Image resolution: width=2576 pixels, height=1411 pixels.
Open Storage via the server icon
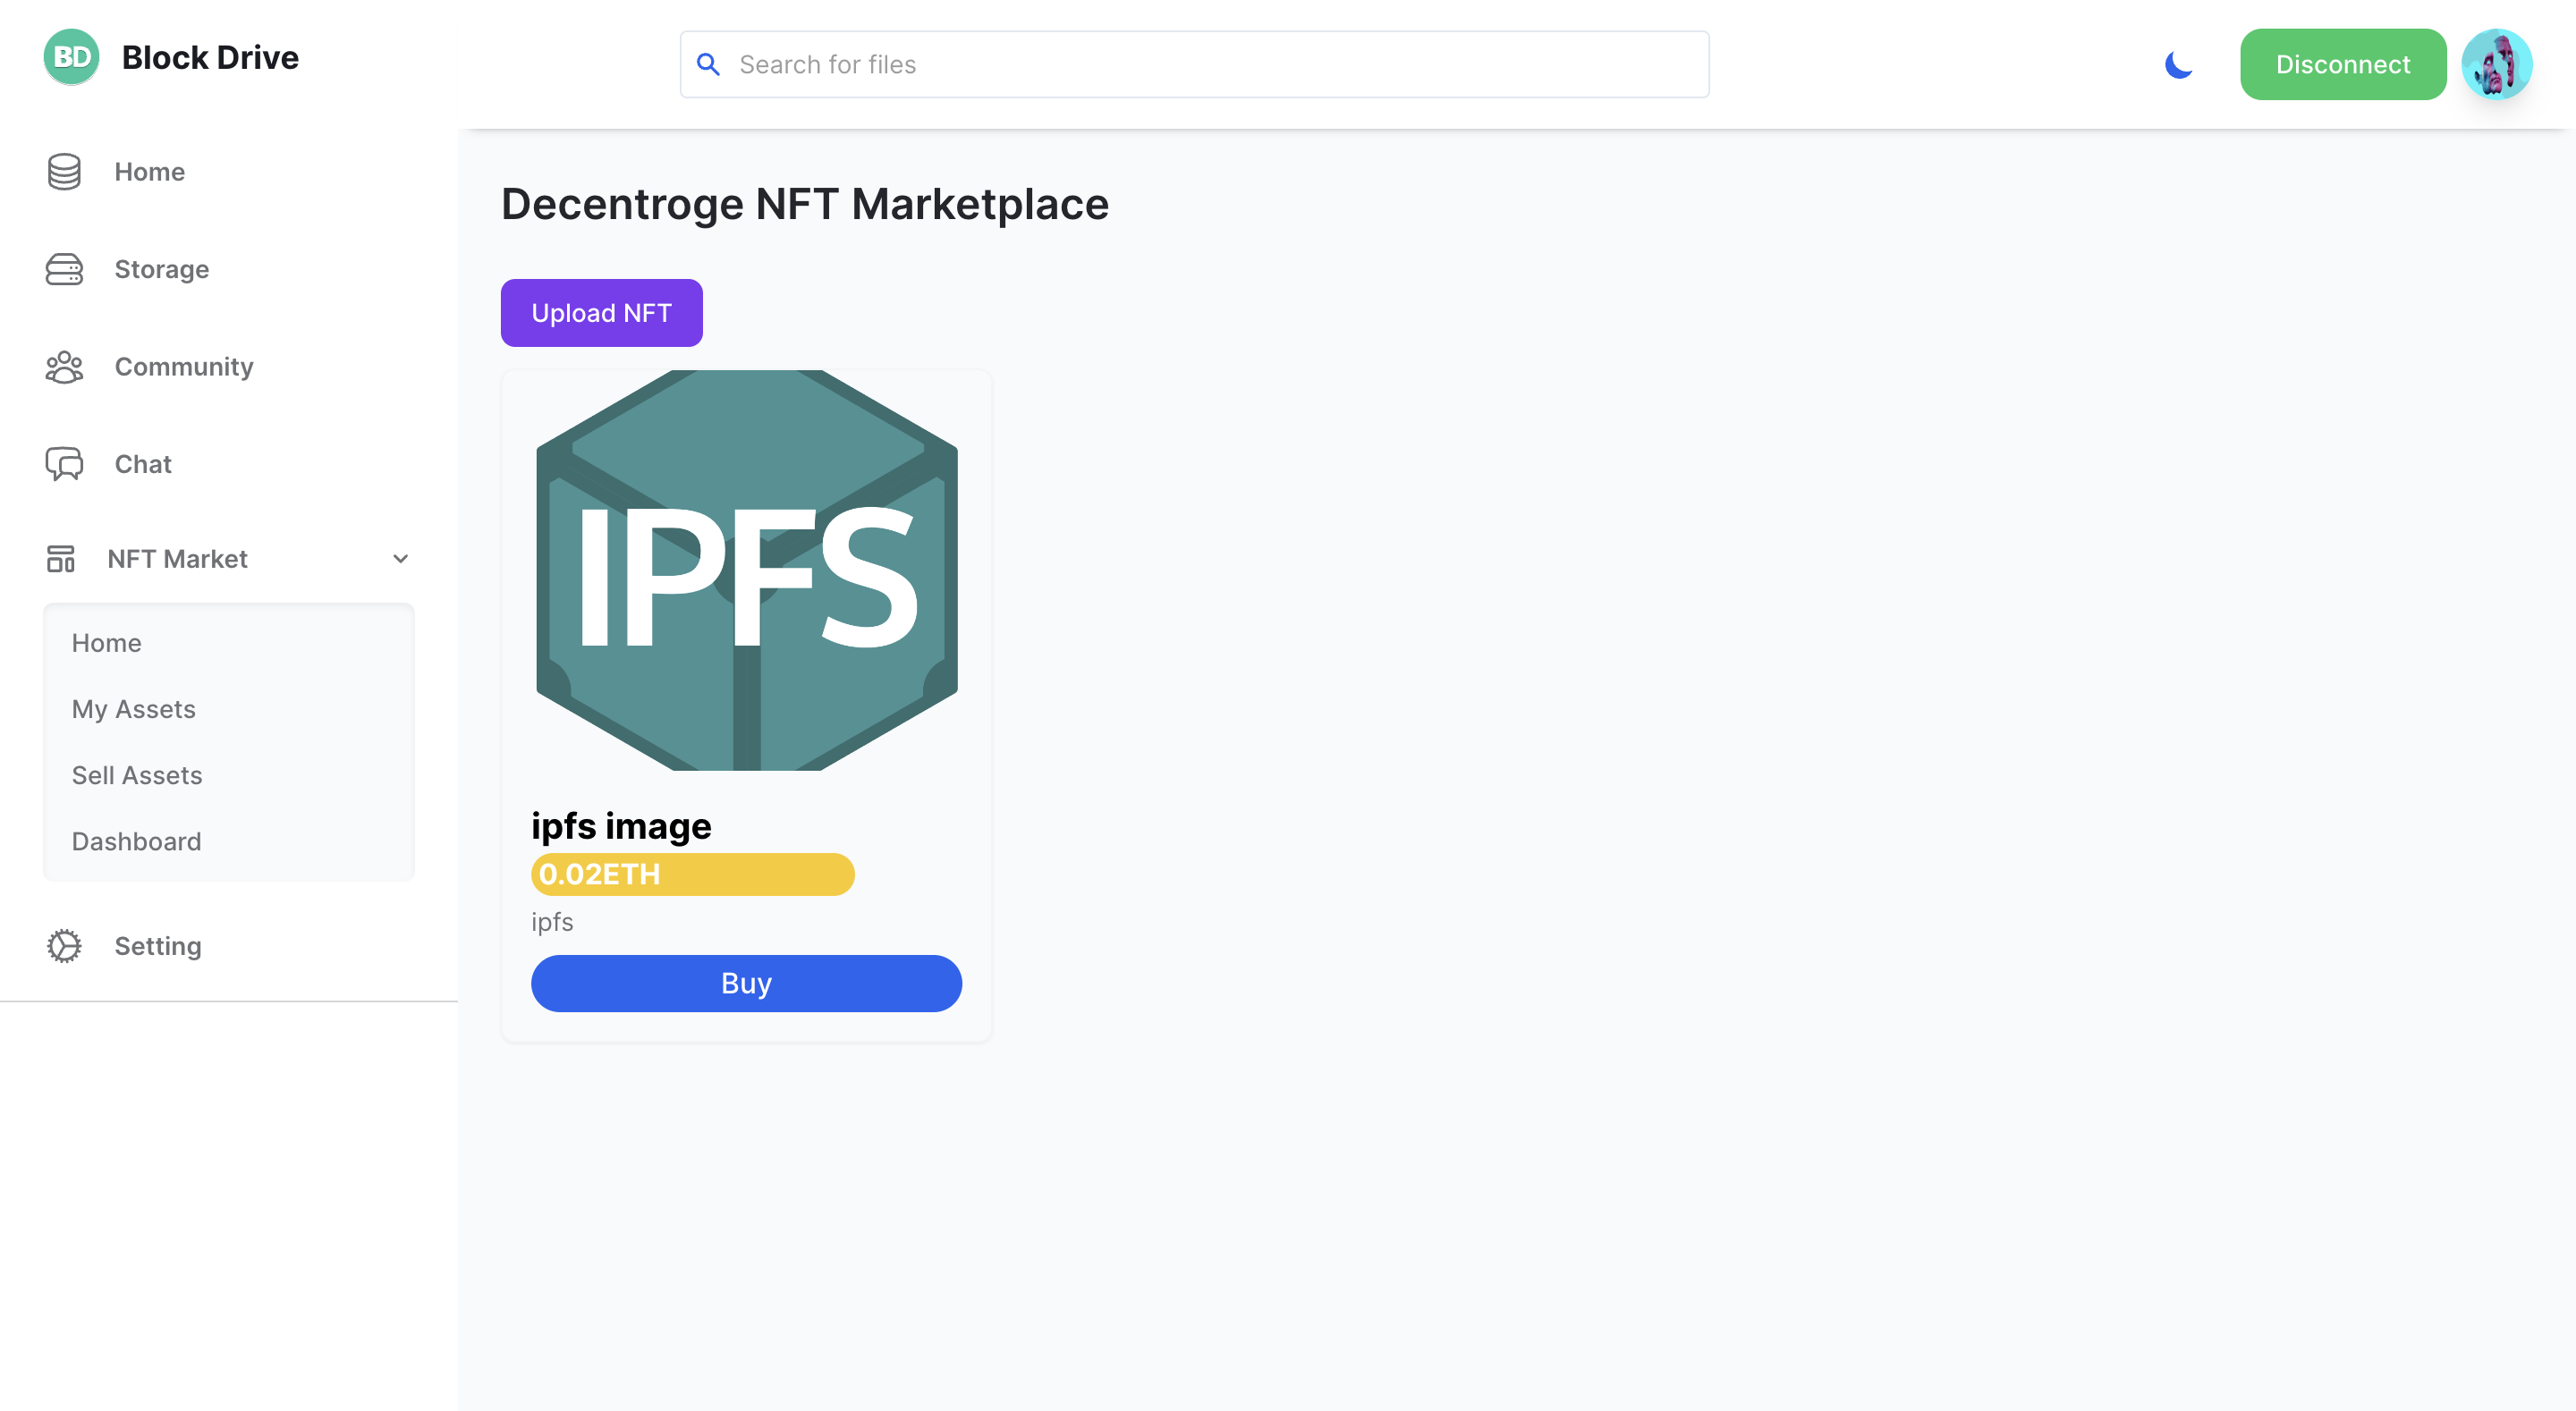(63, 269)
